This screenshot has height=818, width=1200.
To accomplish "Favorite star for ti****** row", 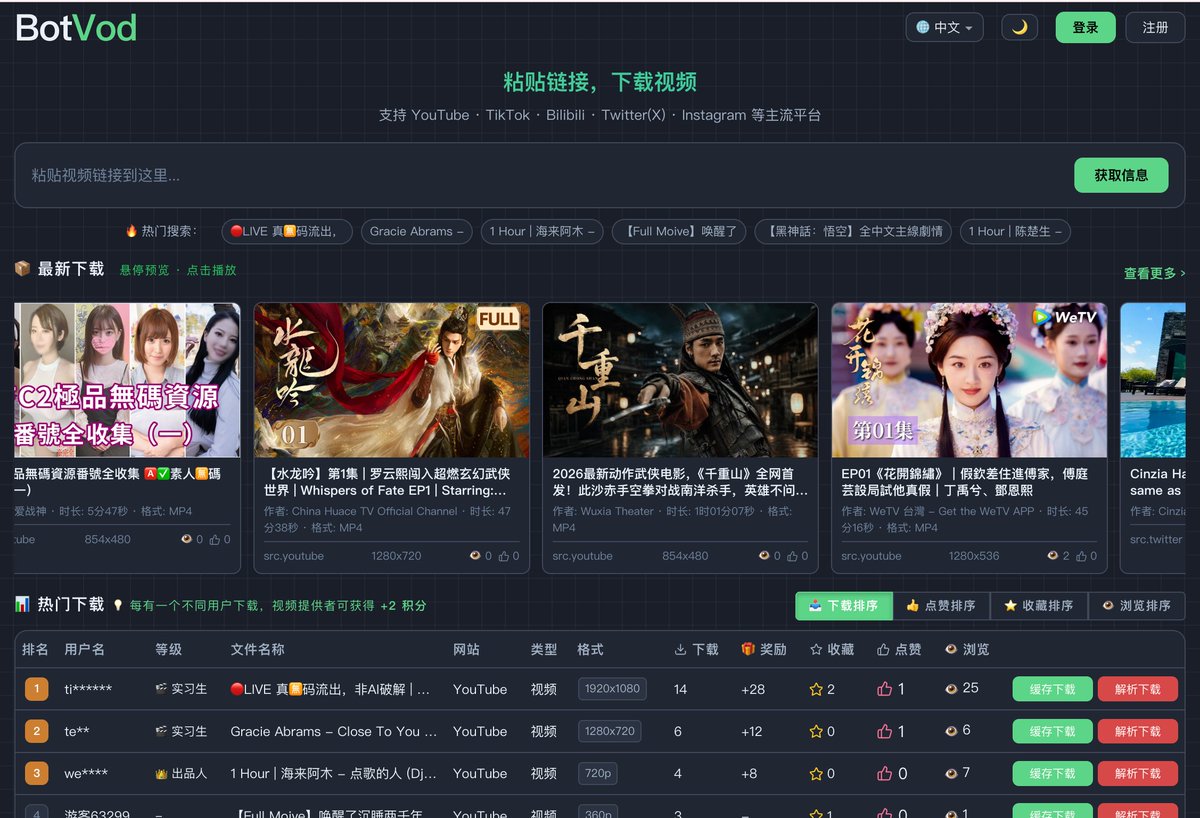I will (x=816, y=689).
